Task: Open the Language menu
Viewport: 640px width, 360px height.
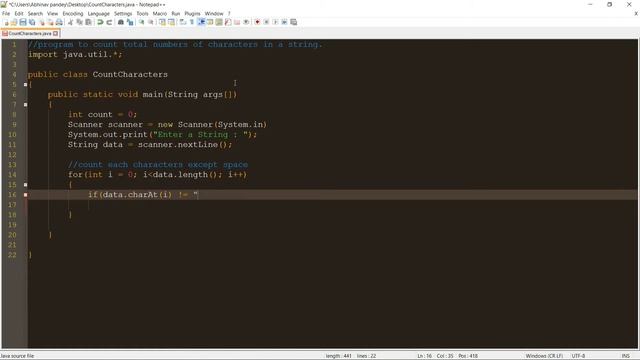Action: click(x=98, y=13)
